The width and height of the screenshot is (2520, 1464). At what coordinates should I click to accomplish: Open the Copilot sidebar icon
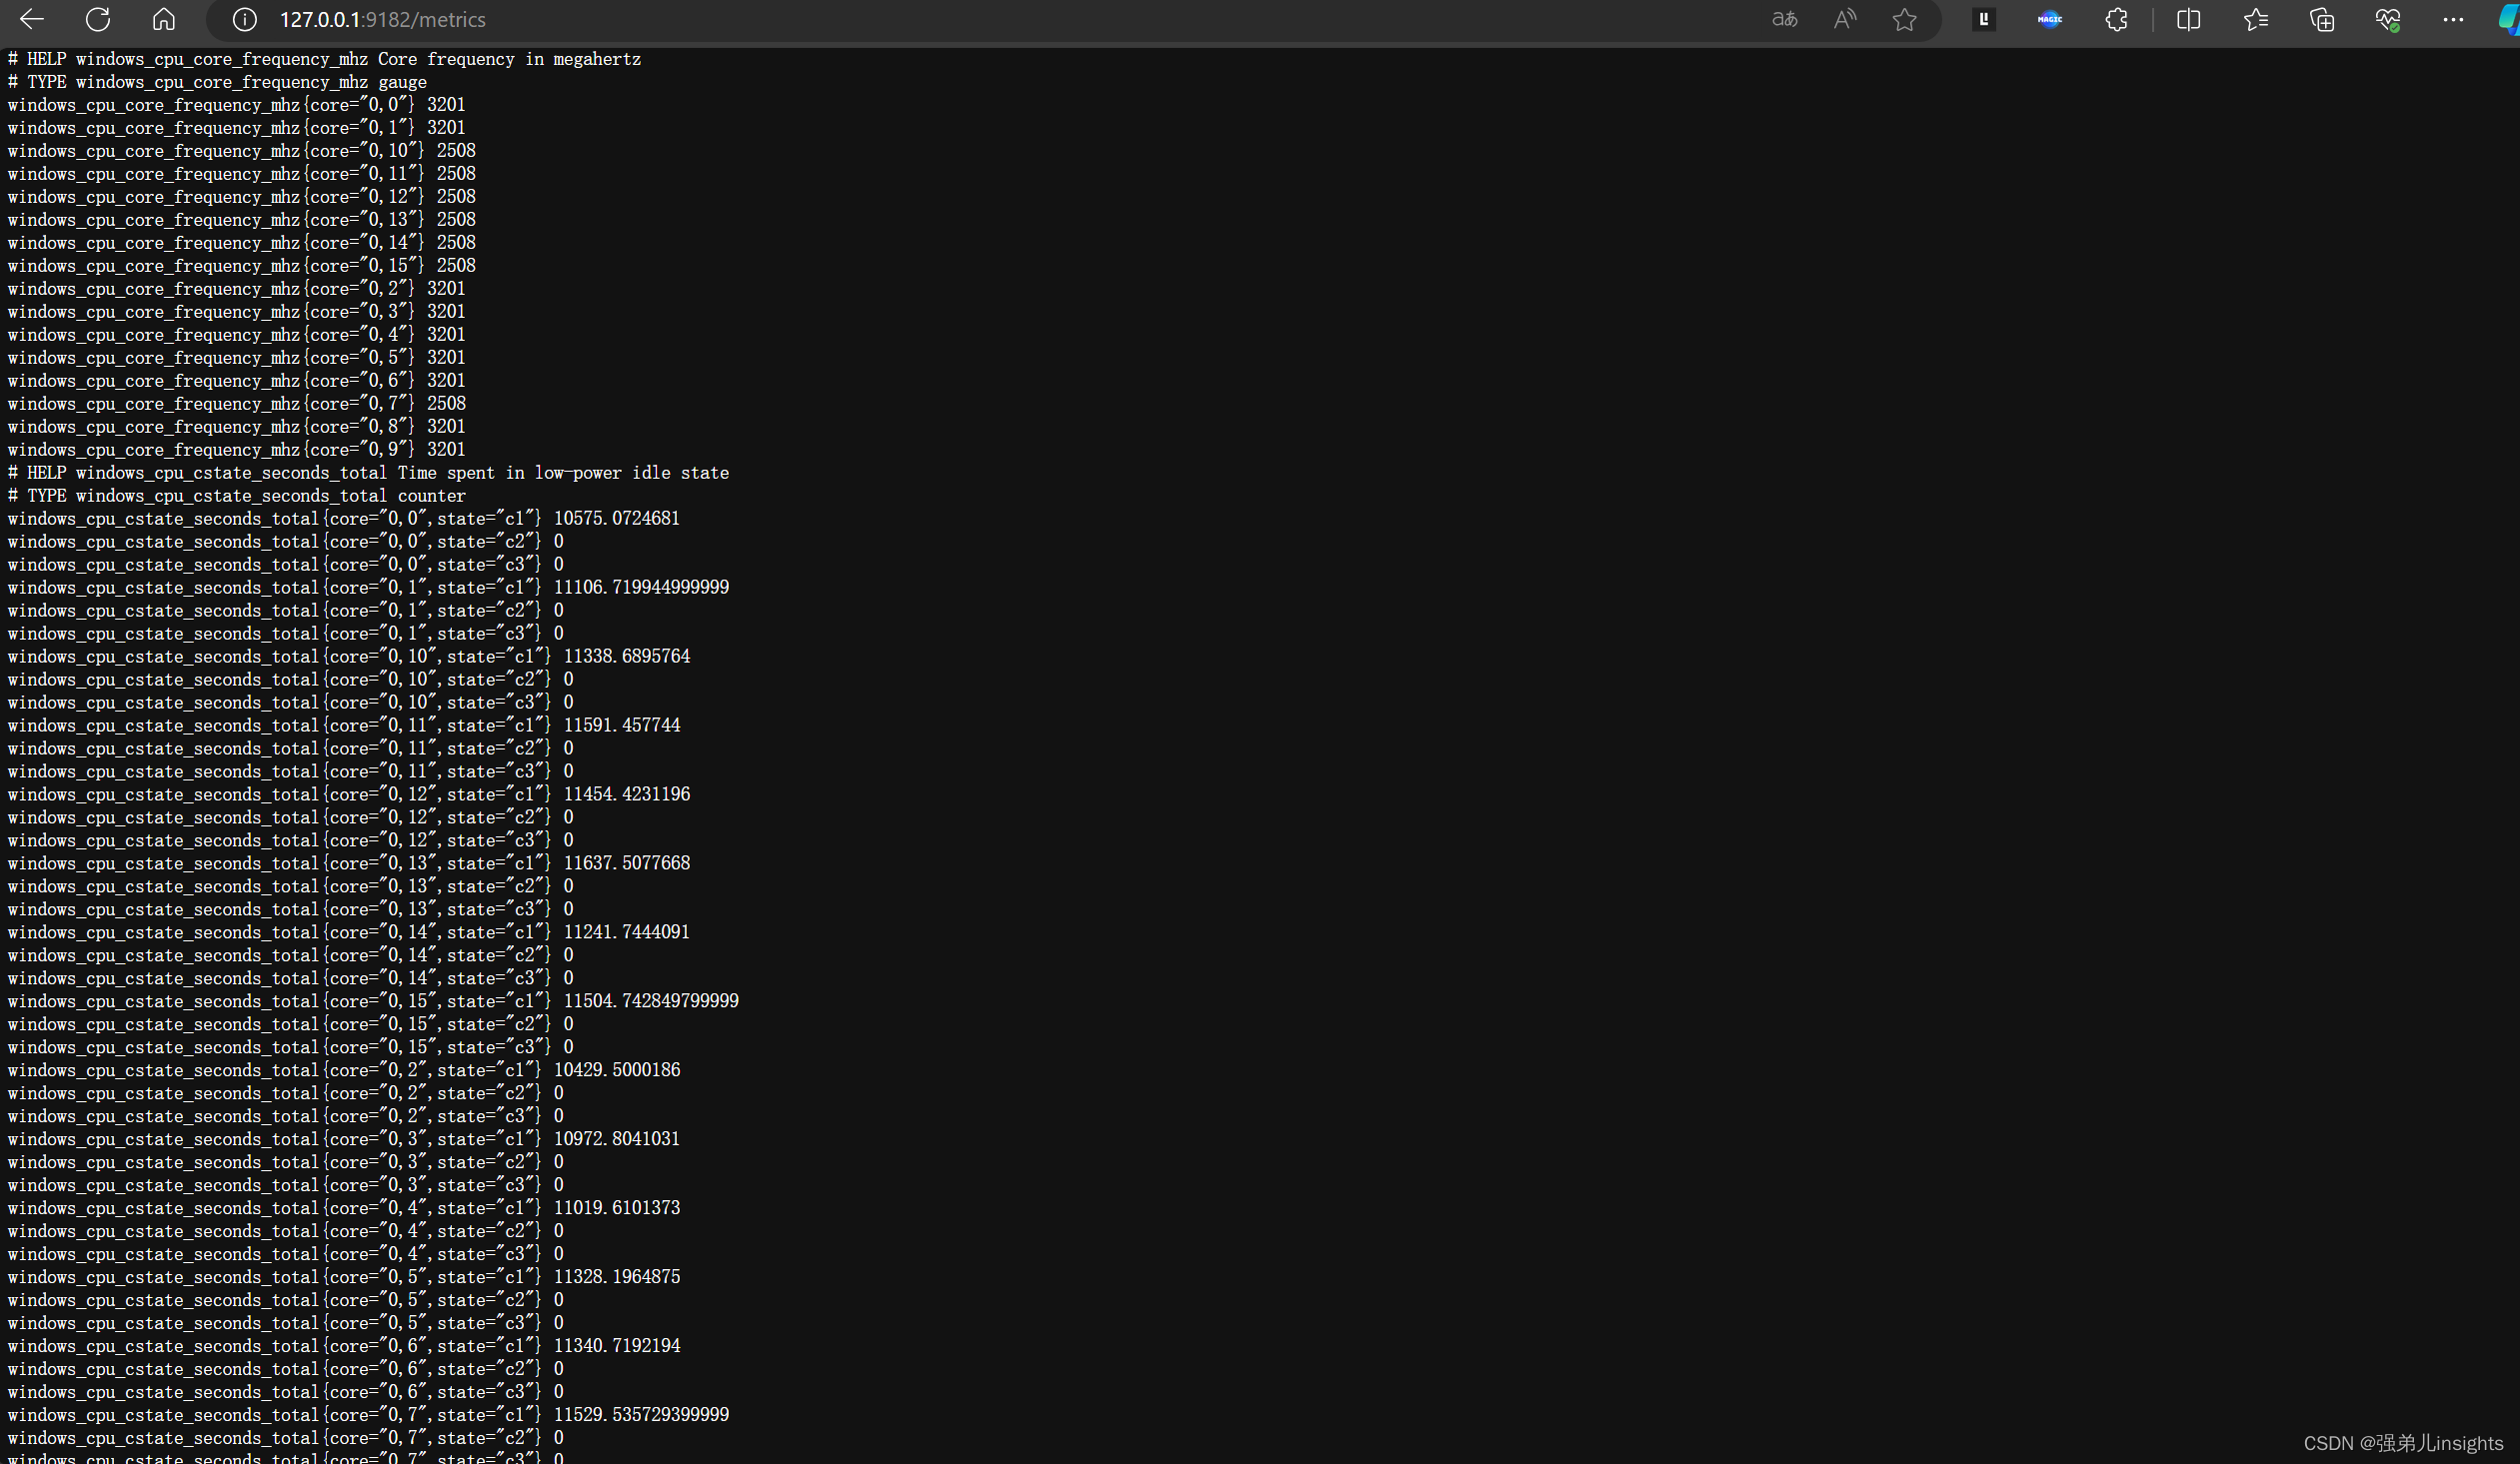click(x=2508, y=19)
